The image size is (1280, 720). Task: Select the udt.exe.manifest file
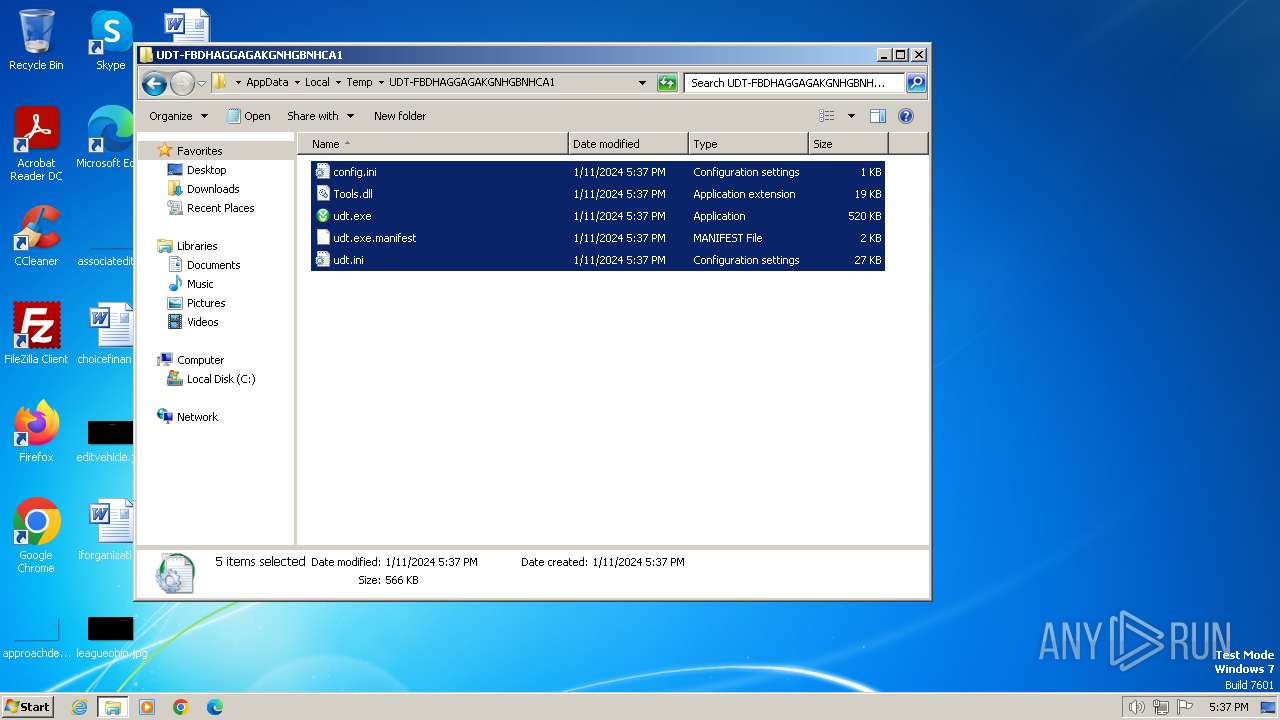598,238
